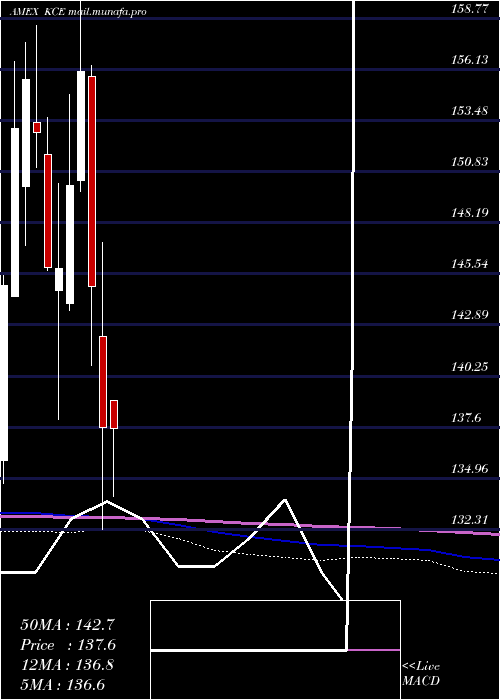Click the 132.31 price axis label
The width and height of the screenshot is (500, 700).
click(470, 520)
